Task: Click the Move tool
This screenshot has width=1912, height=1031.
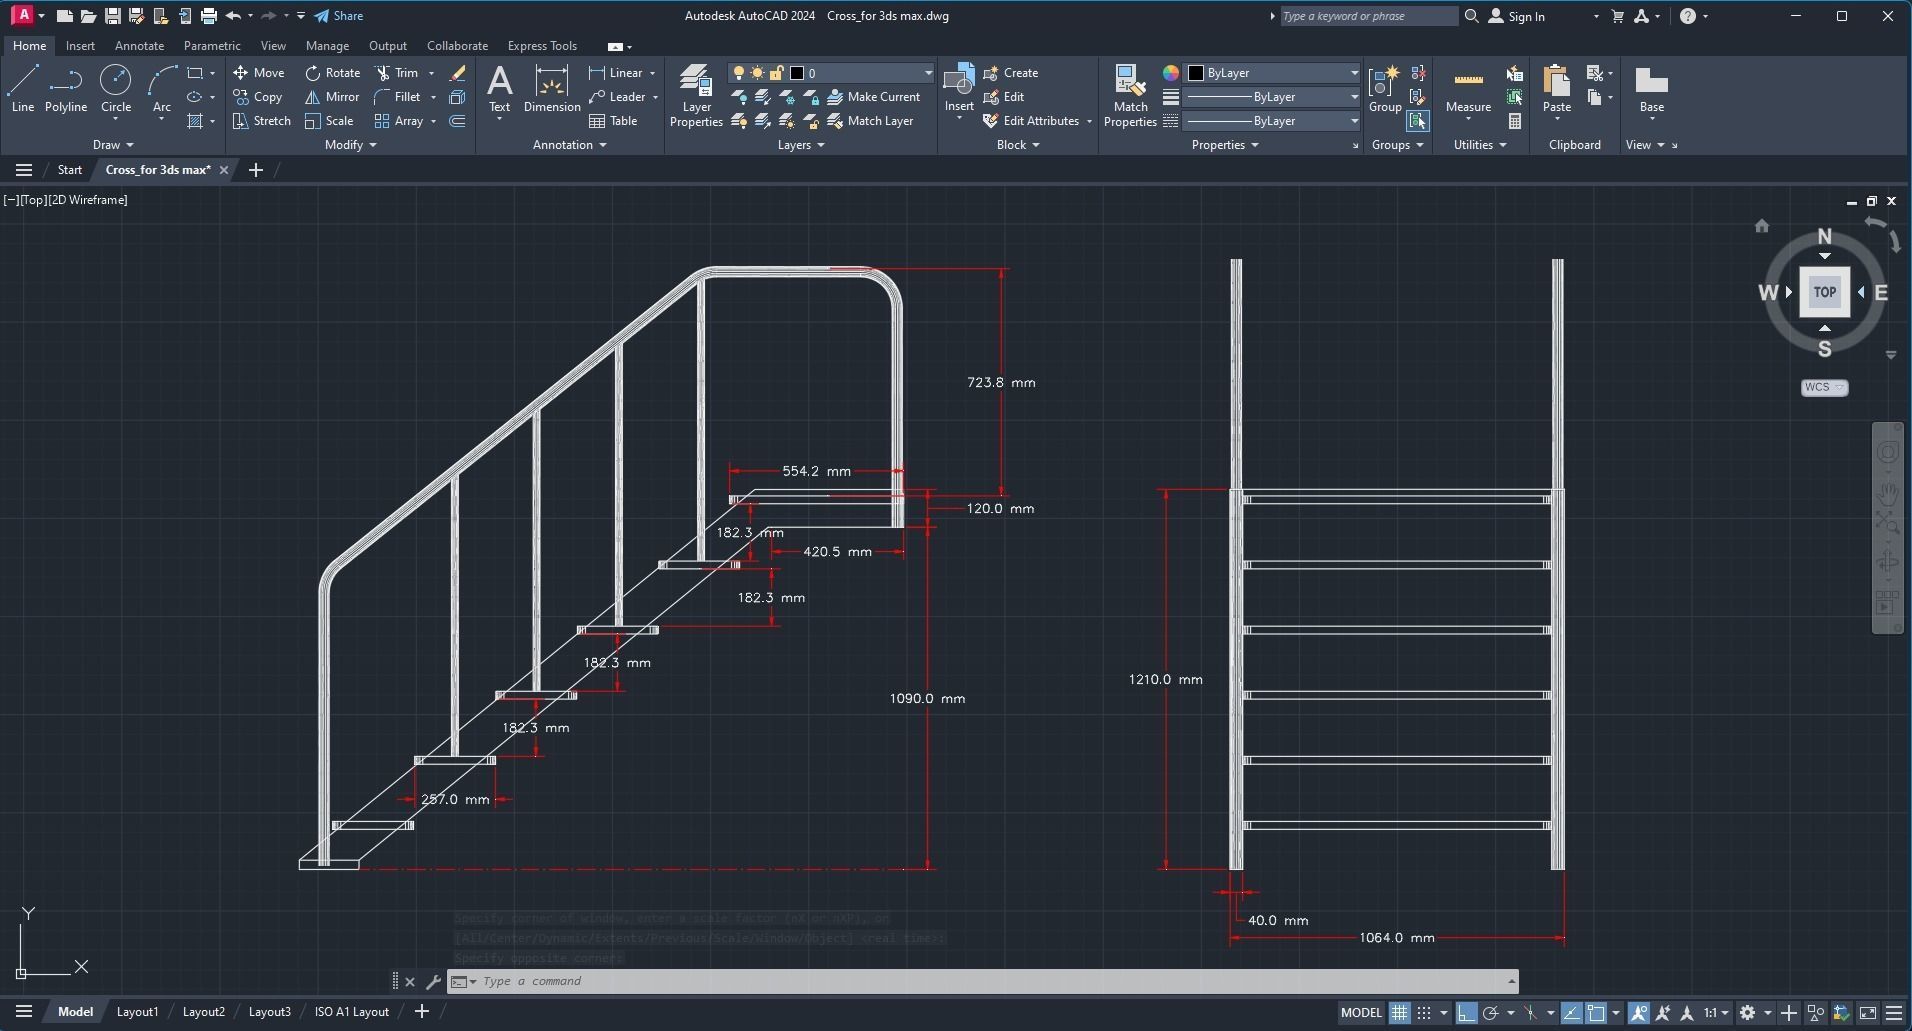Action: [259, 73]
